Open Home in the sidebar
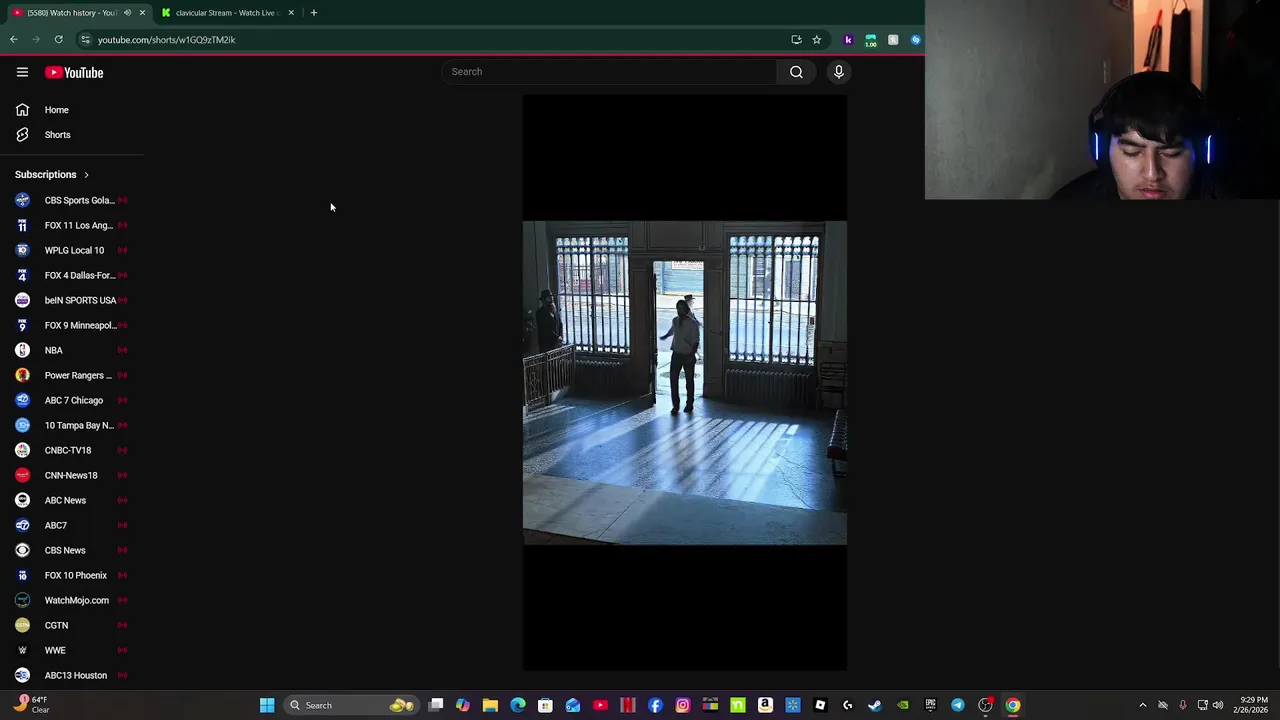This screenshot has height=720, width=1280. pos(72,110)
